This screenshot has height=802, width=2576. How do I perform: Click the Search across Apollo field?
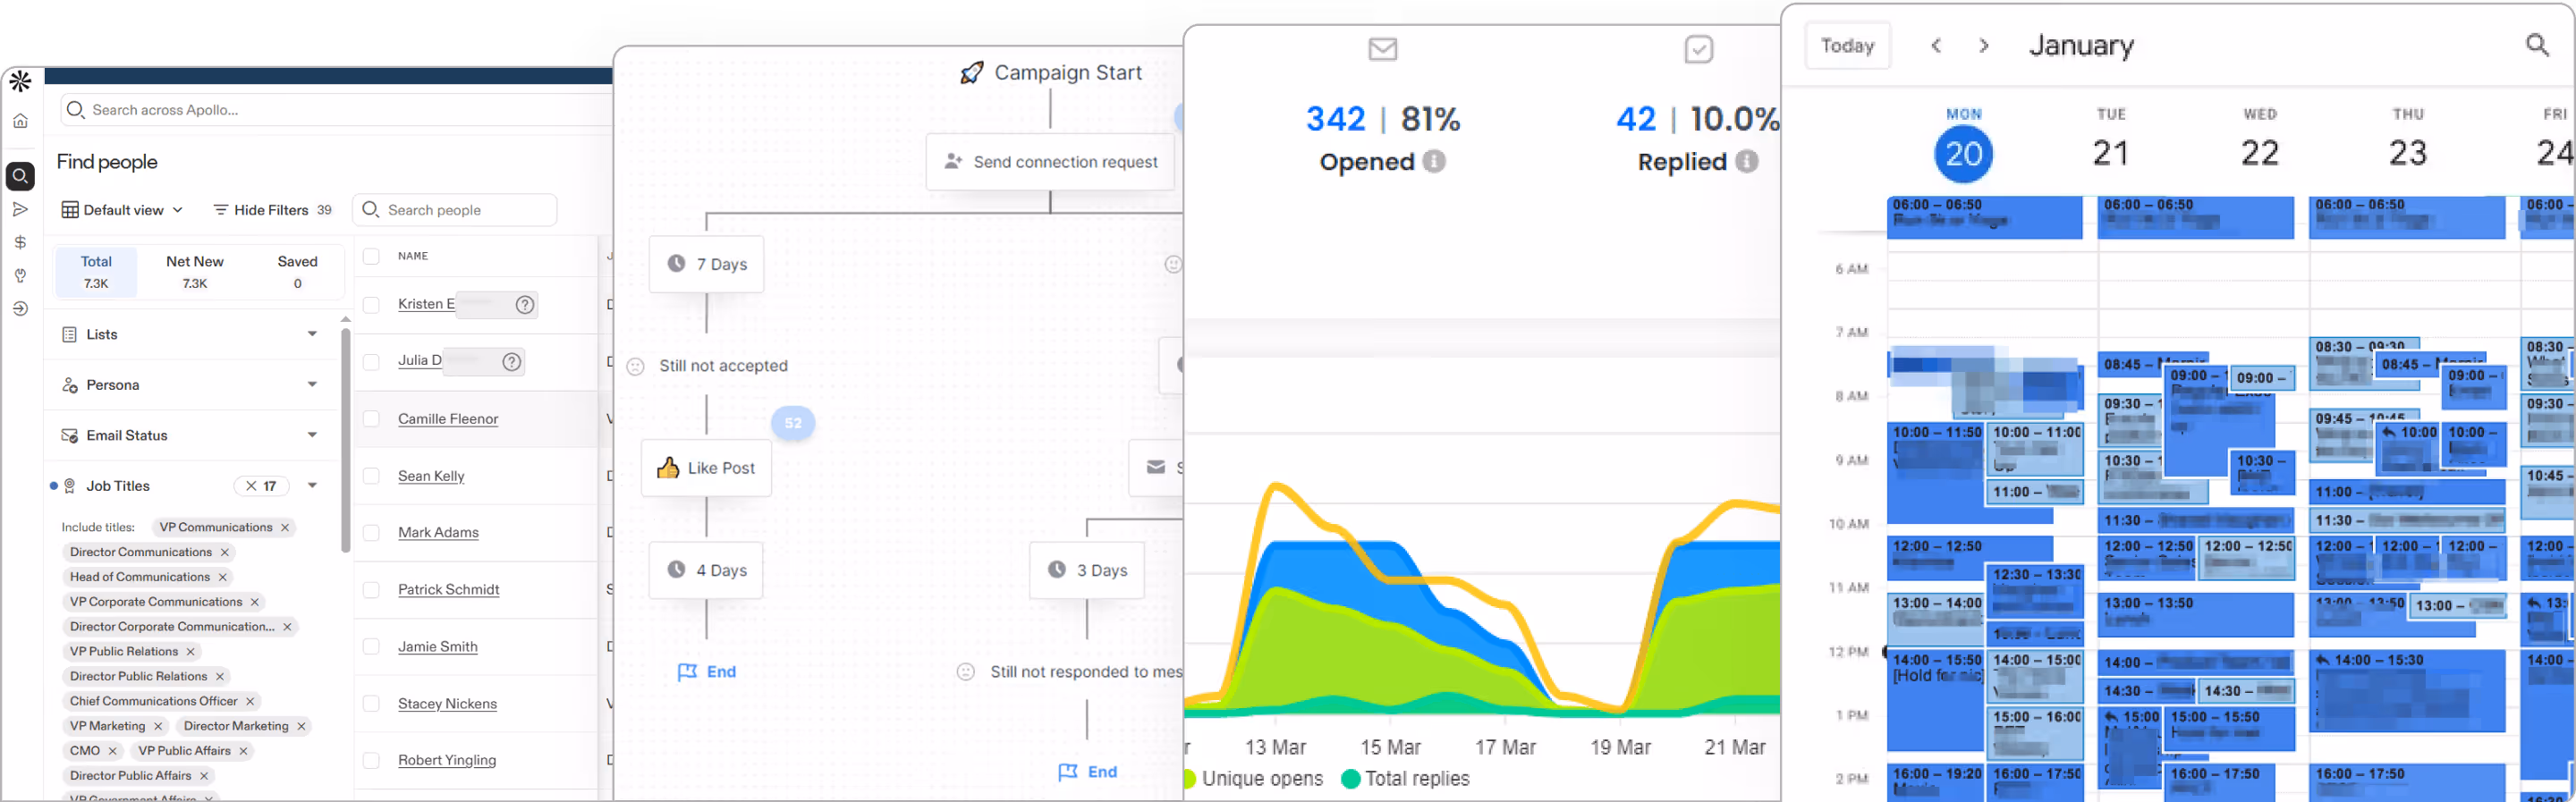coord(336,110)
